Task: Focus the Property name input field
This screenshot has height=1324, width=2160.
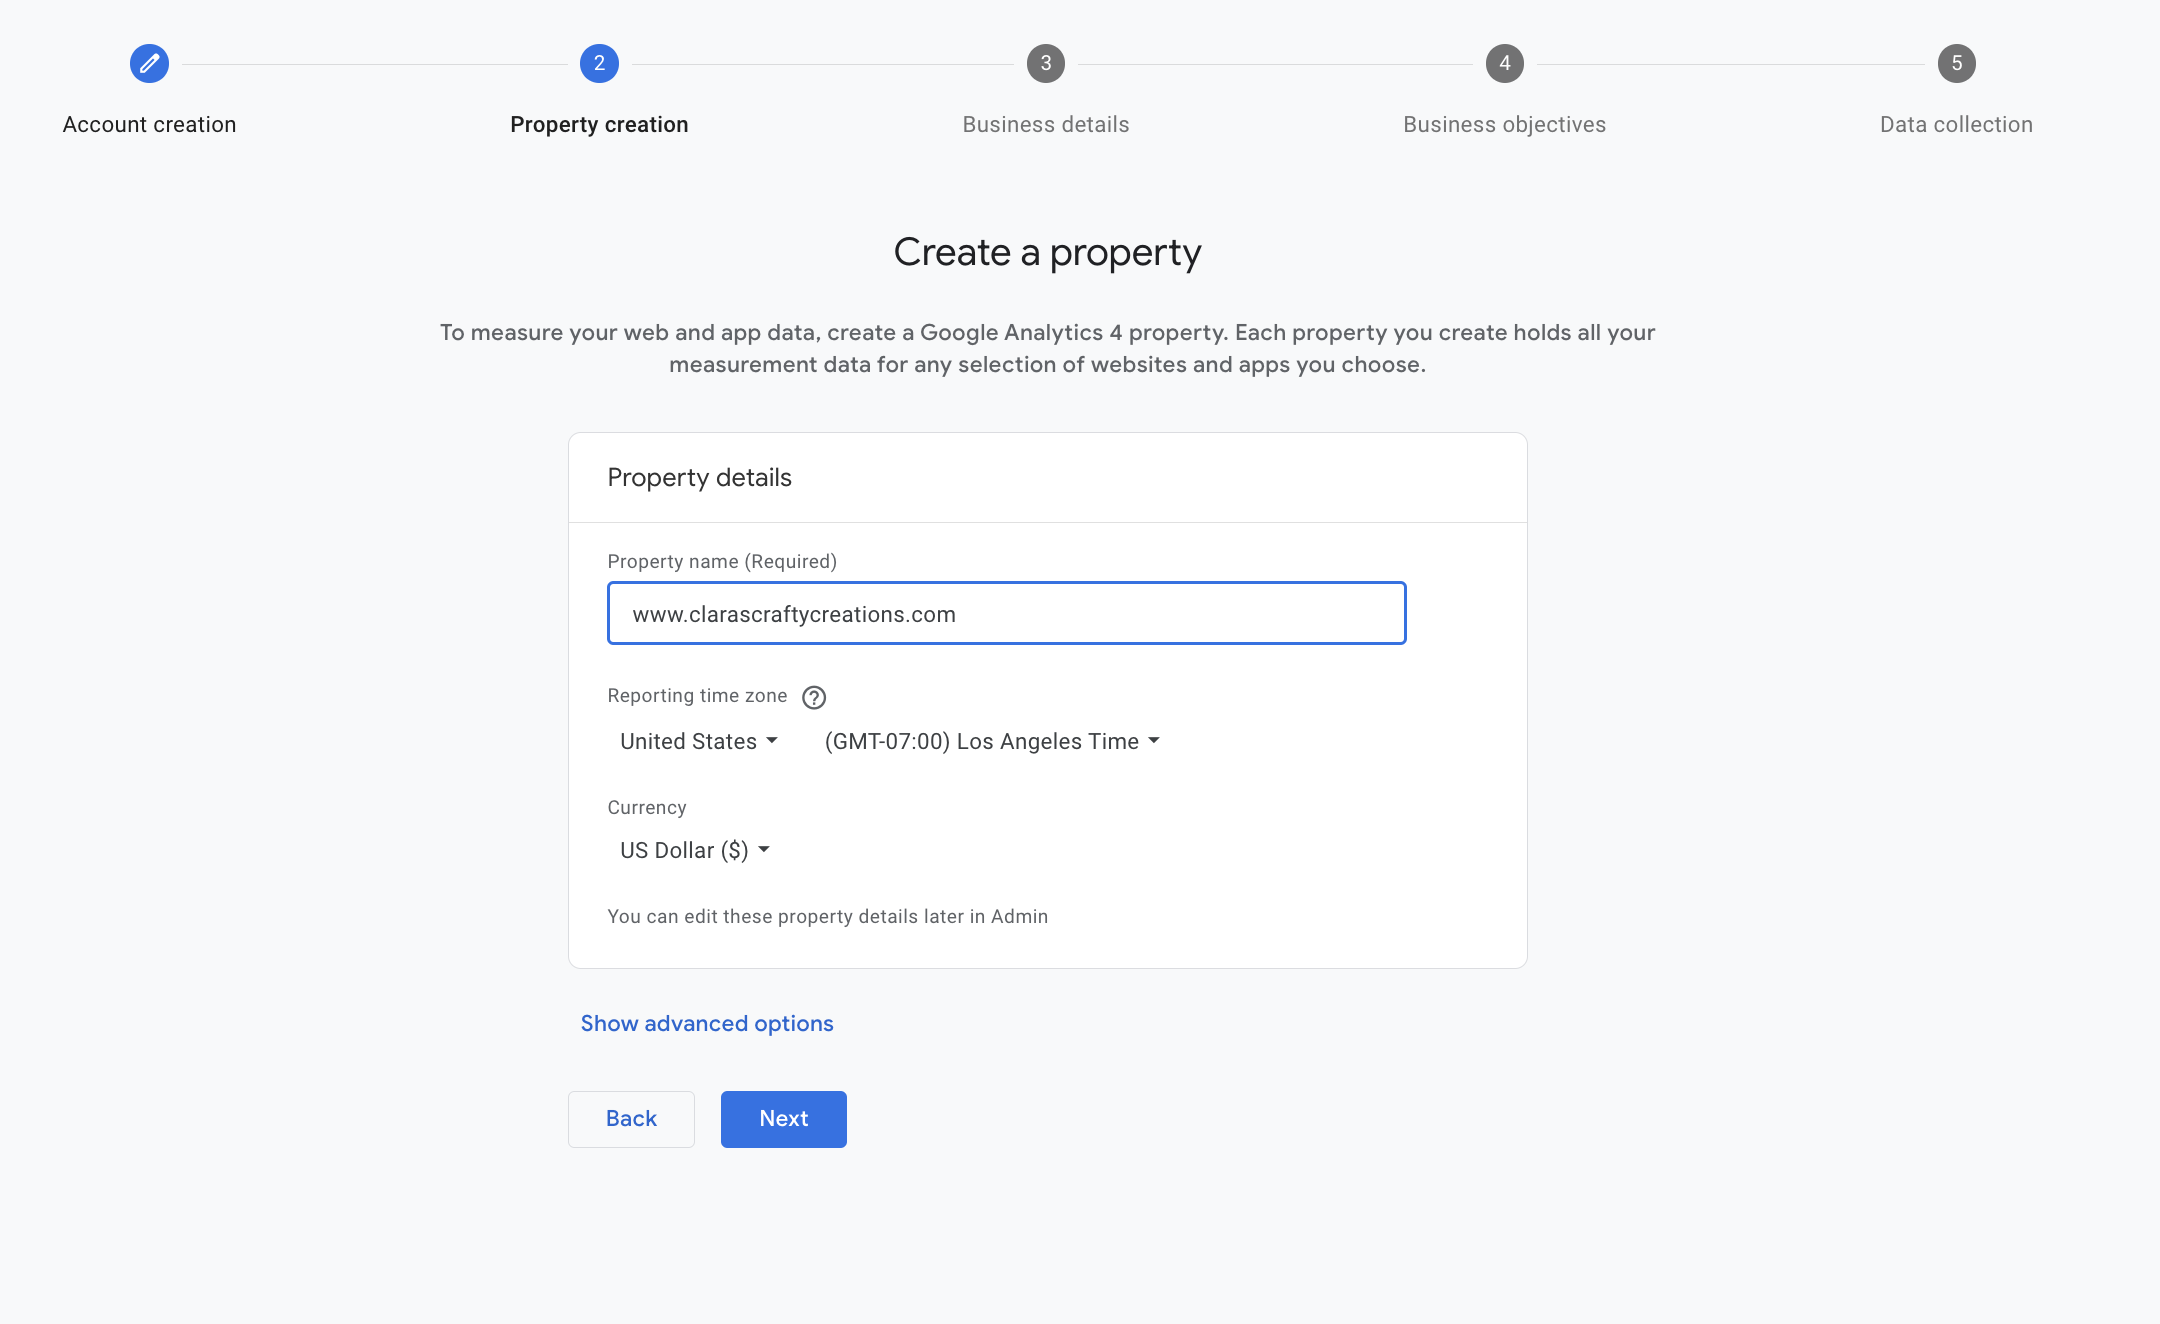Action: [1006, 613]
